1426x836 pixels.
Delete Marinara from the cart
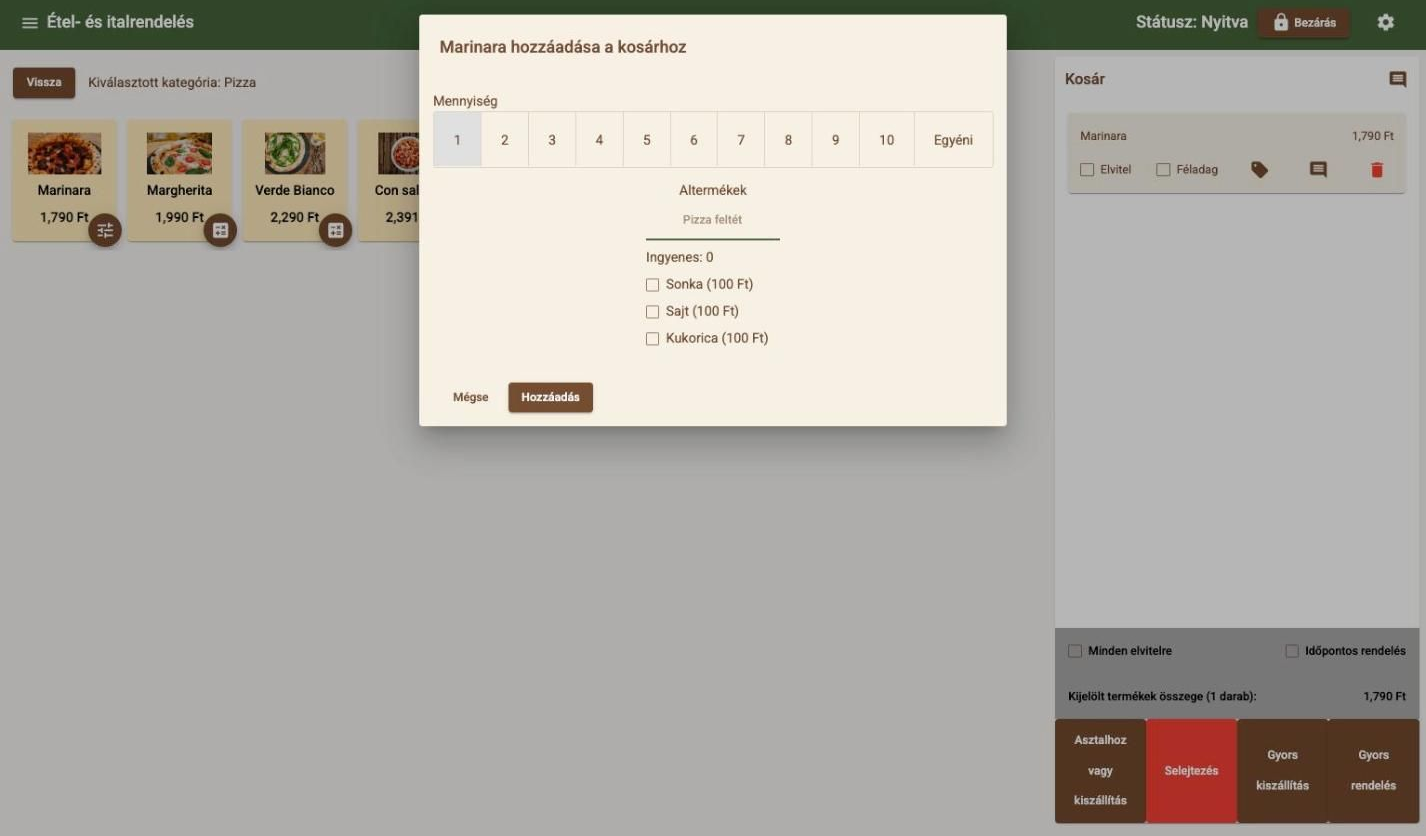pyautogui.click(x=1377, y=170)
